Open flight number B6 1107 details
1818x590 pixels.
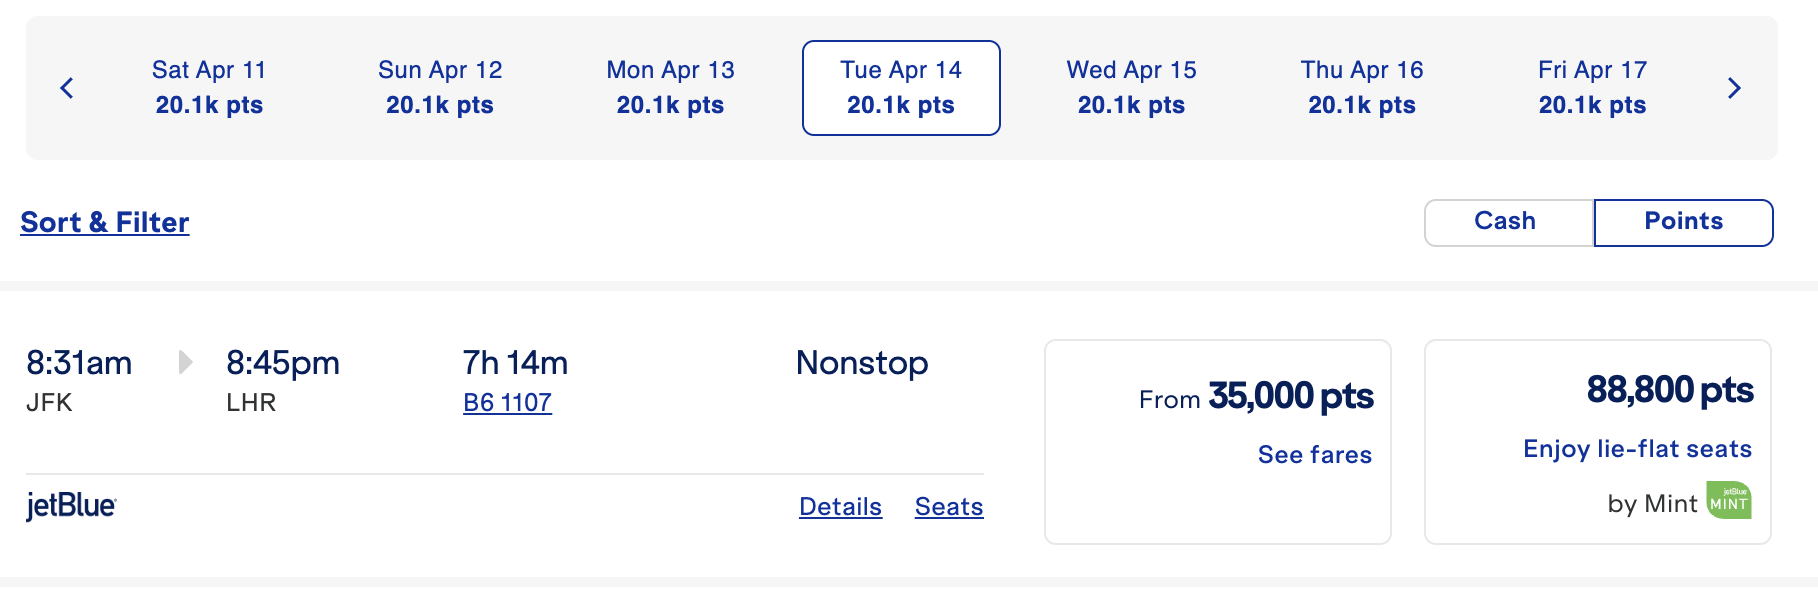pyautogui.click(x=508, y=403)
